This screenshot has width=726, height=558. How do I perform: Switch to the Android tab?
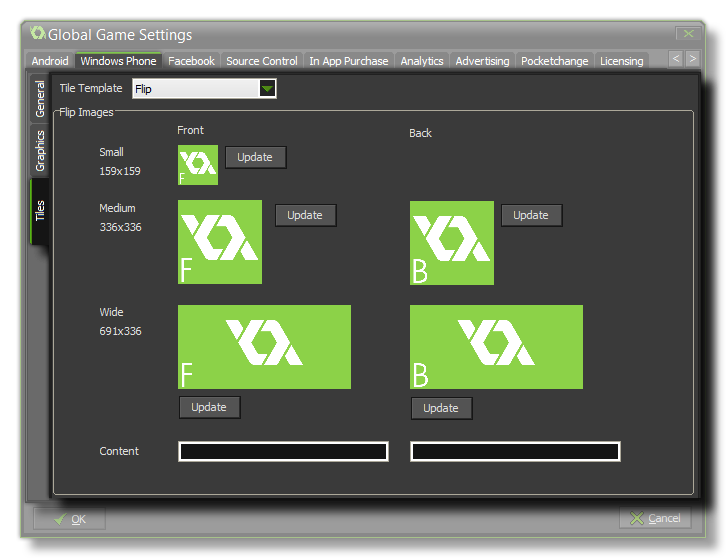tap(50, 61)
